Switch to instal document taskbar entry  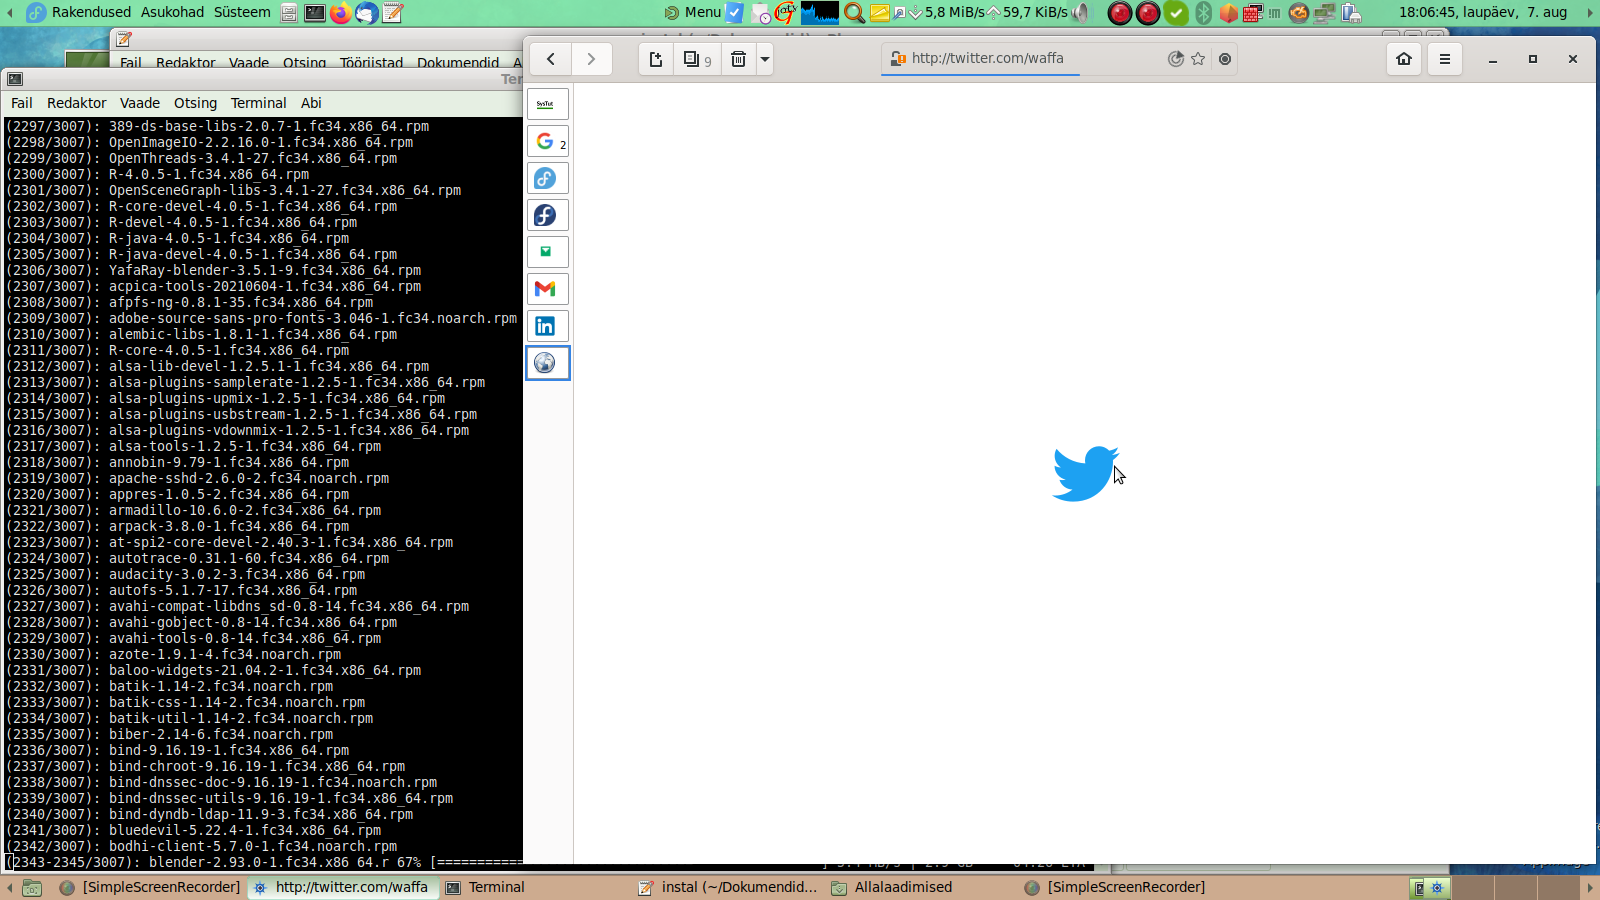click(728, 887)
